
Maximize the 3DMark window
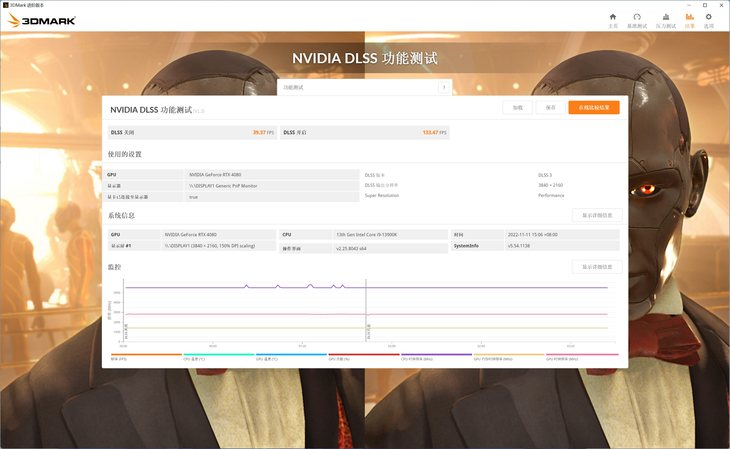[x=705, y=5]
